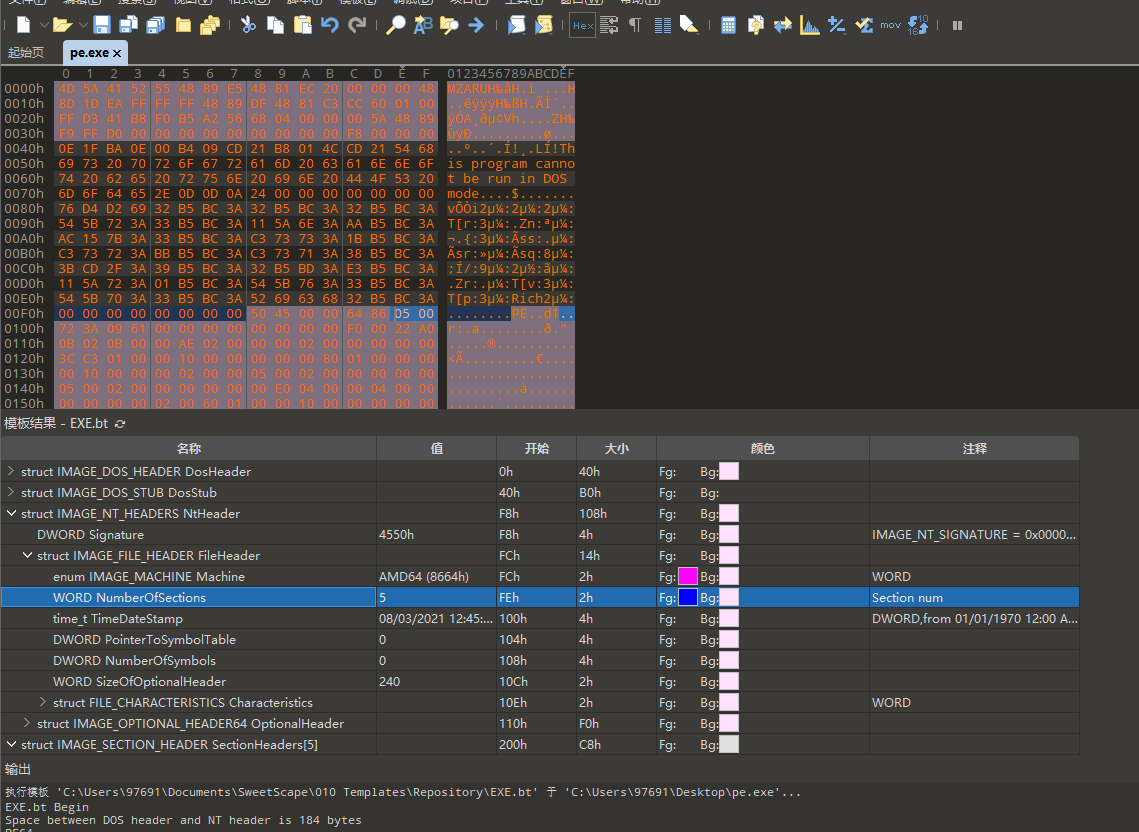Click the Paste clipboard icon

[303, 25]
